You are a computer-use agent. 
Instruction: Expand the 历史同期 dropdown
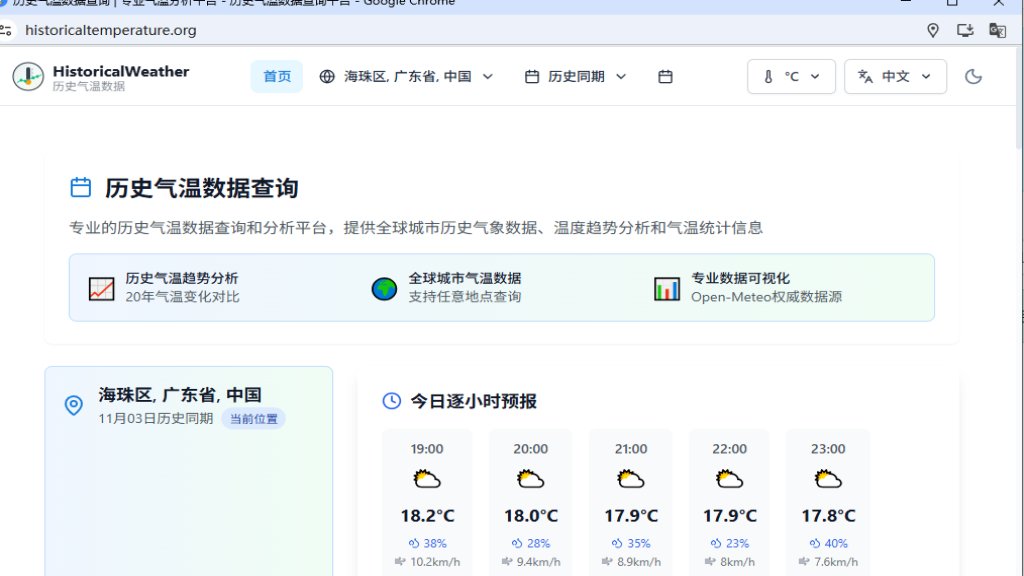point(576,76)
